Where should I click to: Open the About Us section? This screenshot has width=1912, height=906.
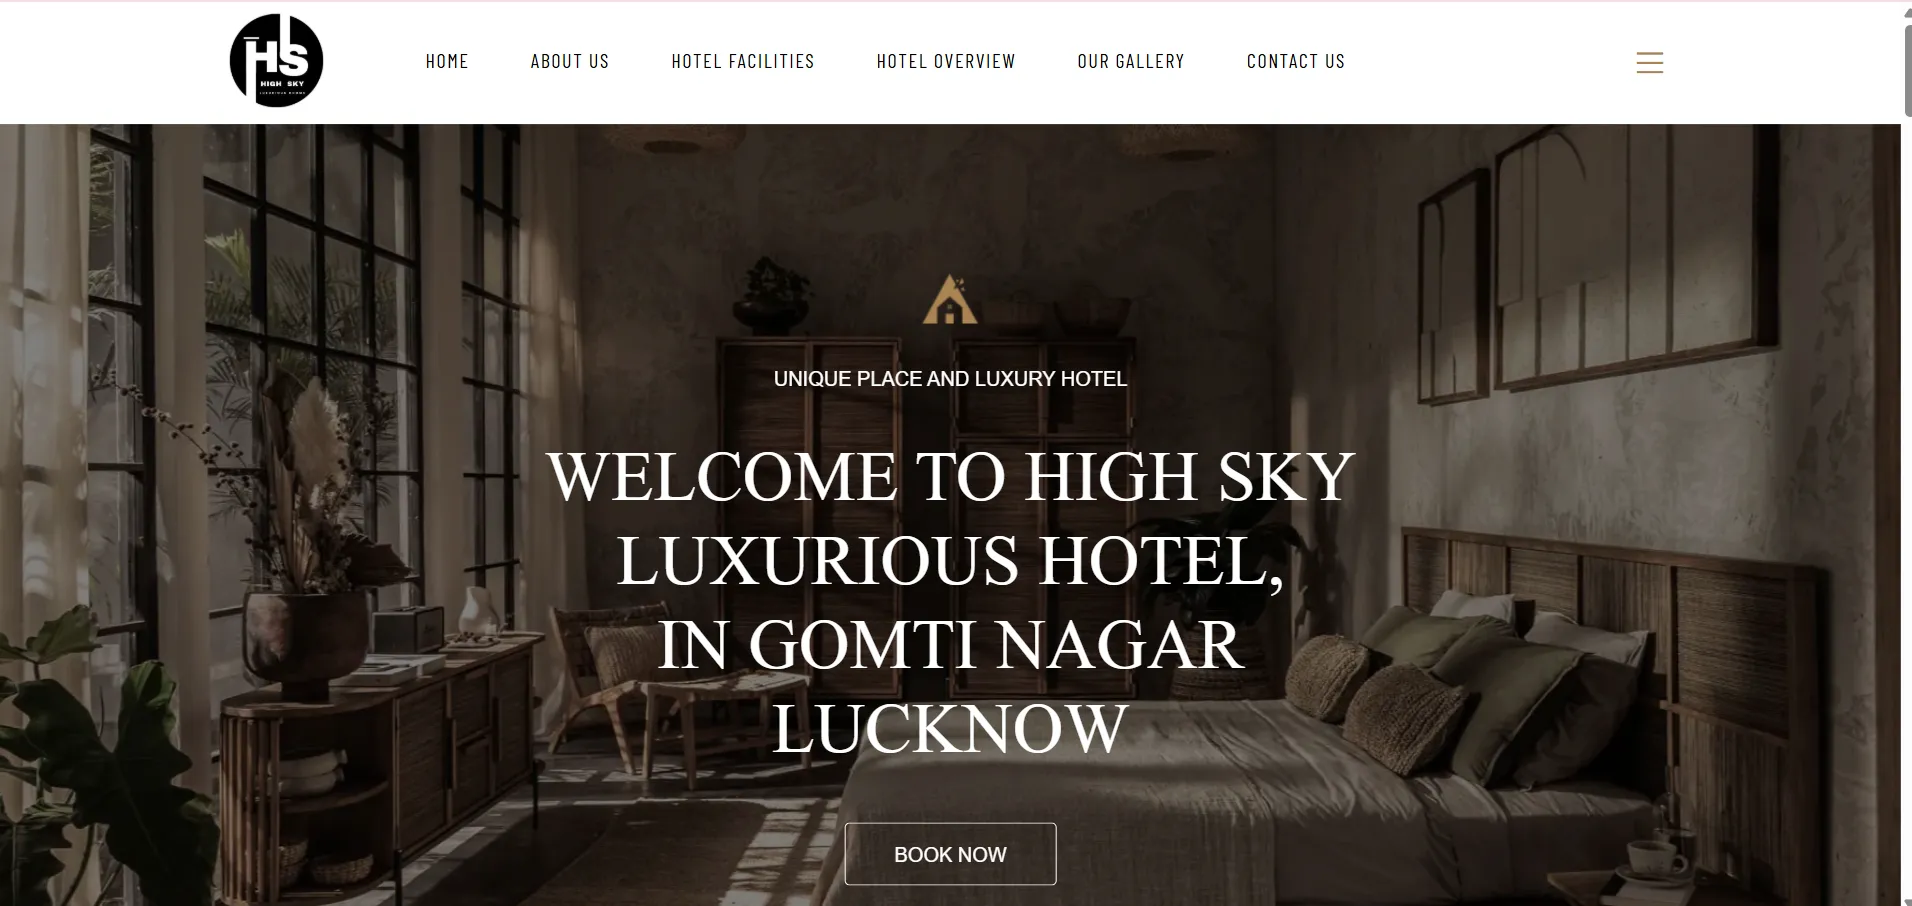[570, 61]
